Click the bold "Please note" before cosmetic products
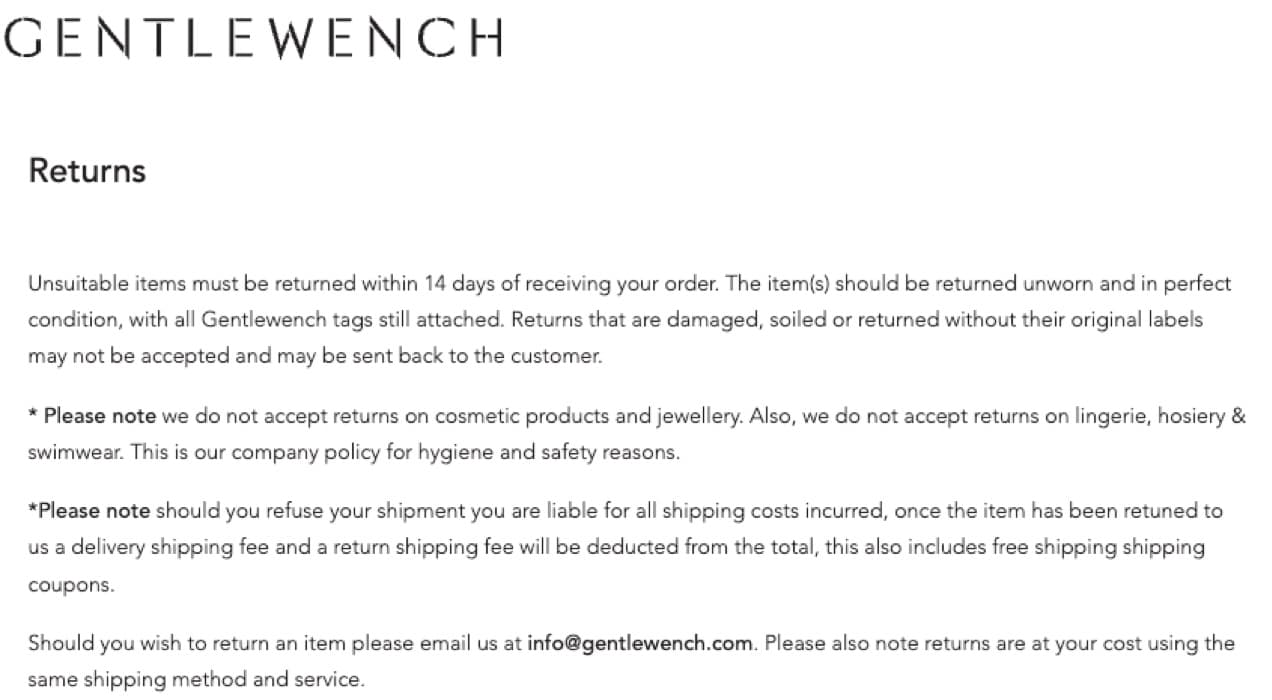The width and height of the screenshot is (1272, 700). [x=100, y=416]
